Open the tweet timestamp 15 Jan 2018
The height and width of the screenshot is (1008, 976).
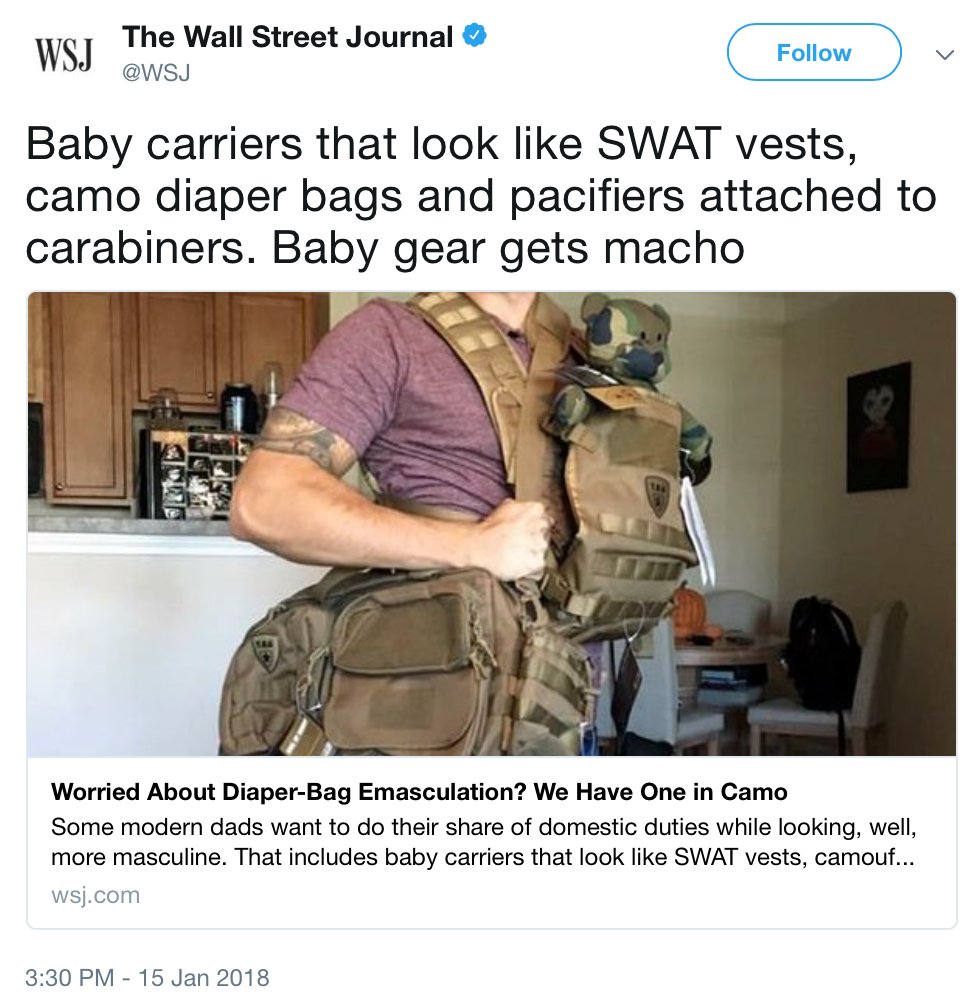[x=203, y=978]
